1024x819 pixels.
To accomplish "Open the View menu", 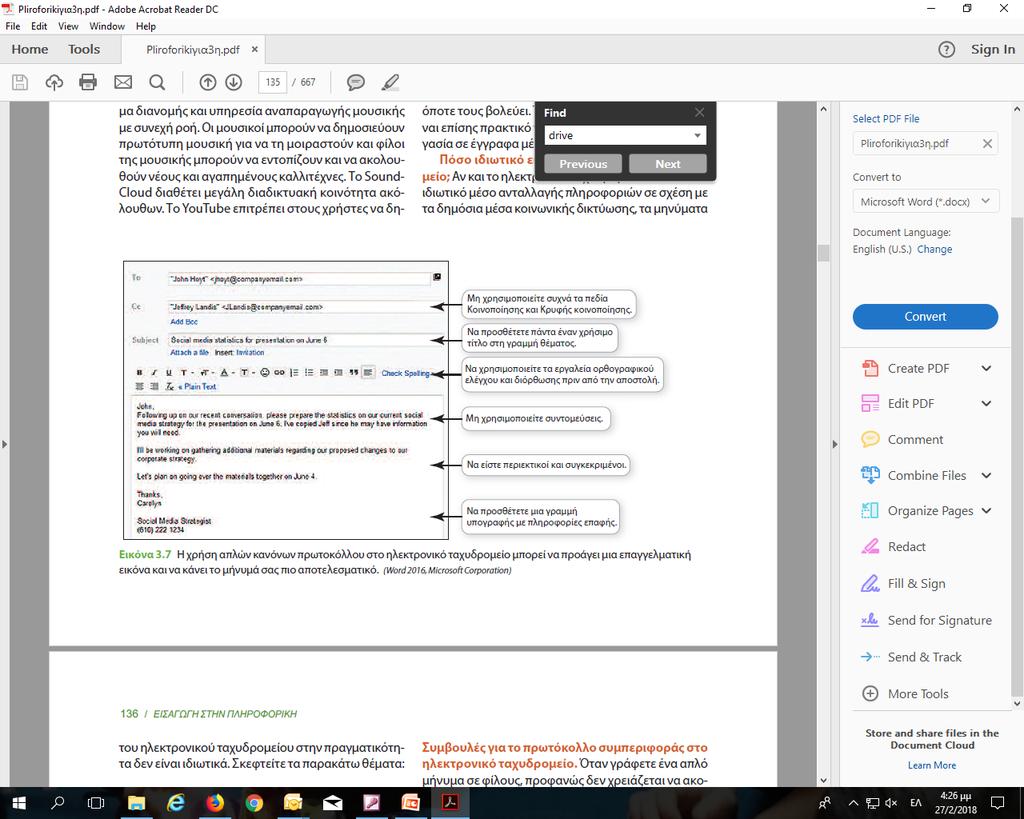I will [x=68, y=26].
